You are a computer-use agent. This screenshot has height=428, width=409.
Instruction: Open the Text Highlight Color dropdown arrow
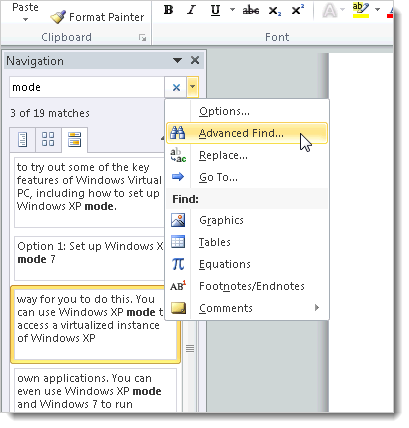click(x=377, y=10)
